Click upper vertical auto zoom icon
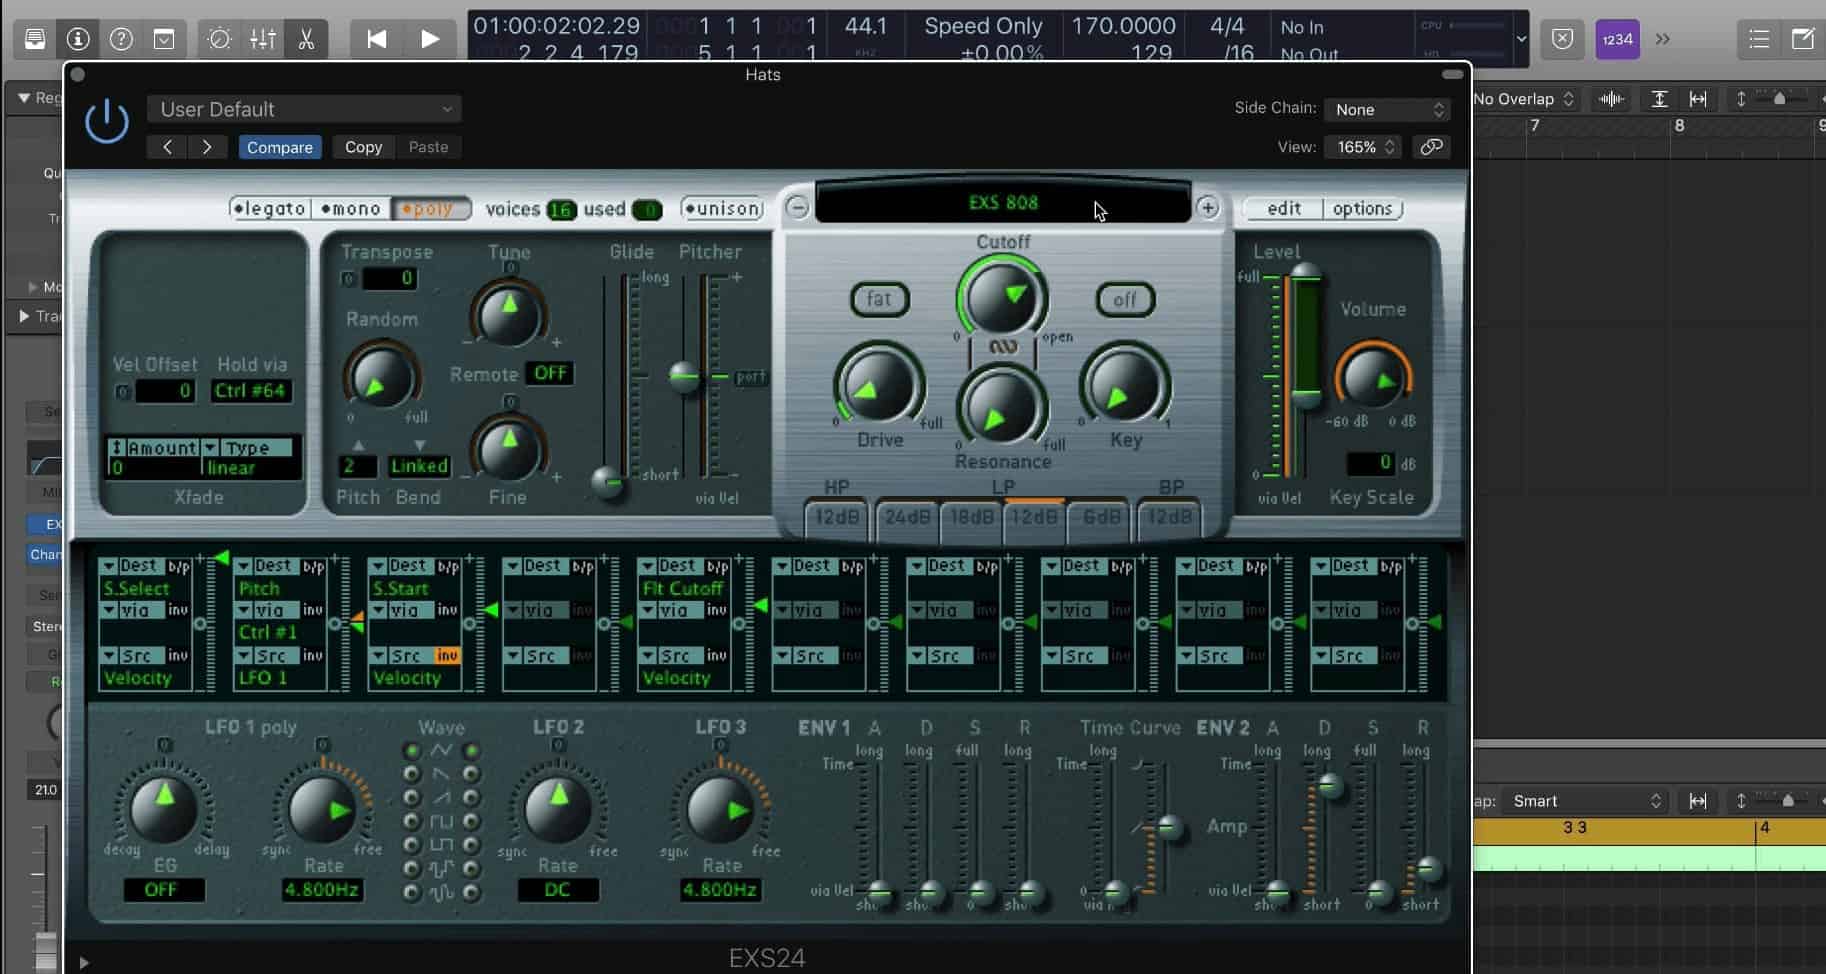The height and width of the screenshot is (974, 1826). [x=1659, y=99]
